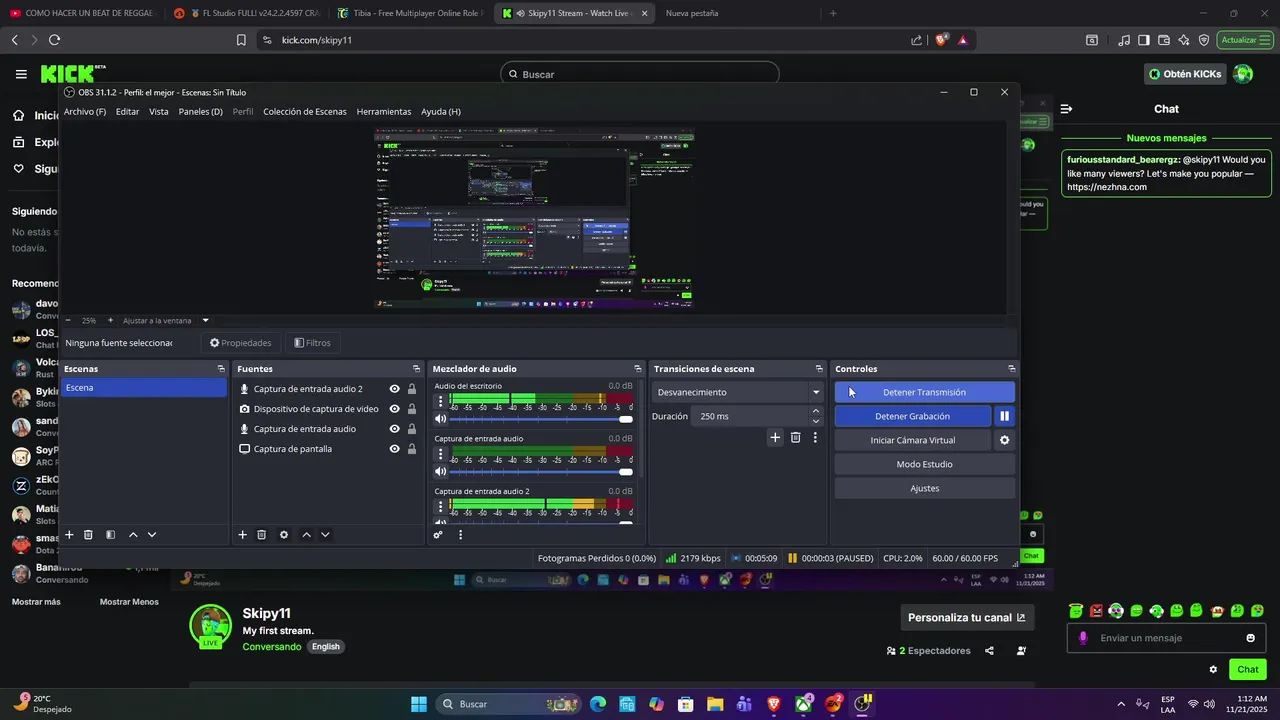The height and width of the screenshot is (720, 1280).
Task: Move scene up in Escenas panel
Action: click(x=133, y=535)
